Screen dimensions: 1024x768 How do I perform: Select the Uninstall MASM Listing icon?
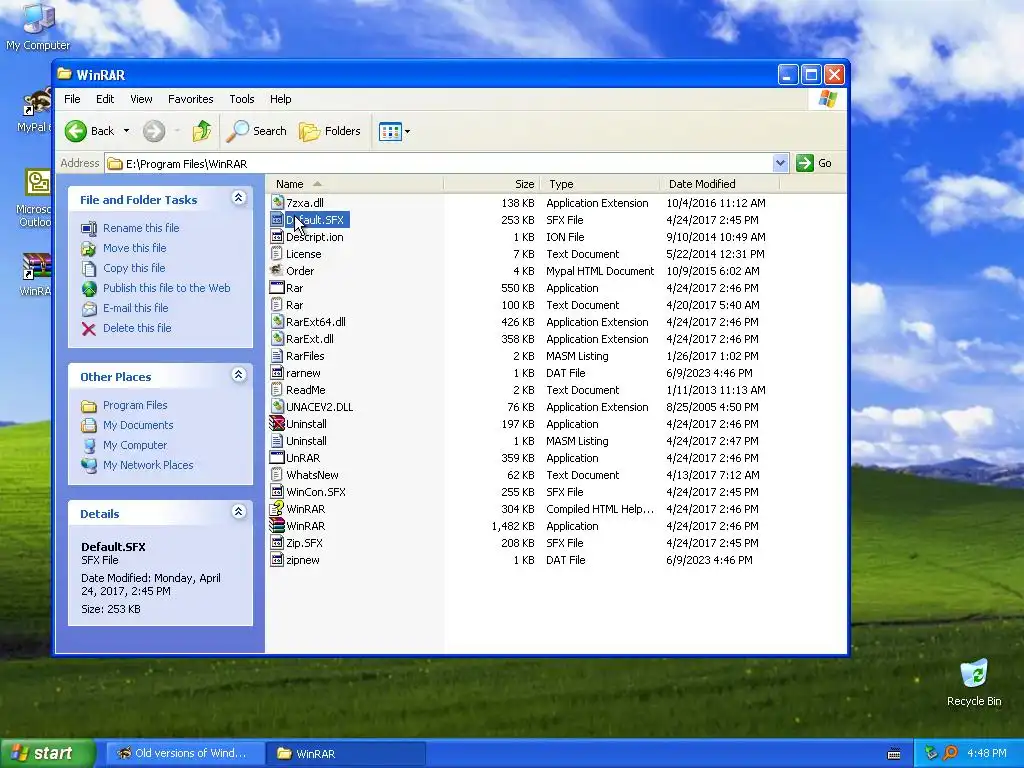click(x=277, y=441)
